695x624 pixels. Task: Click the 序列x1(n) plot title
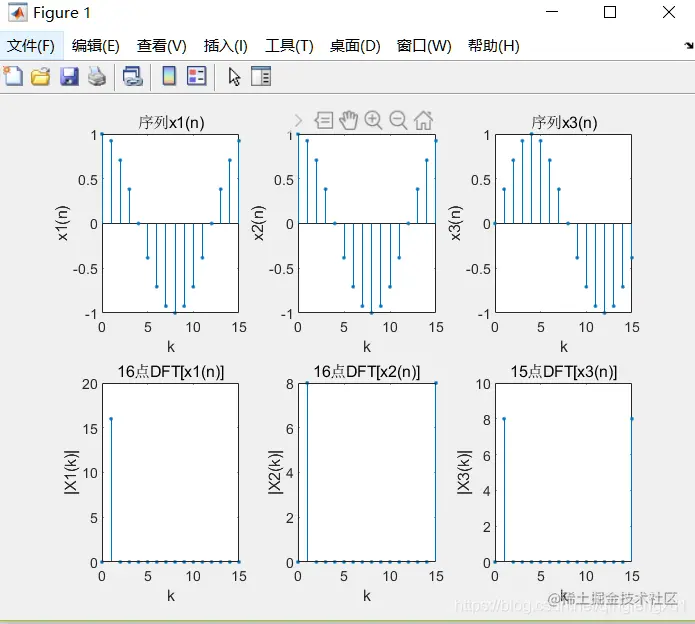tap(171, 122)
